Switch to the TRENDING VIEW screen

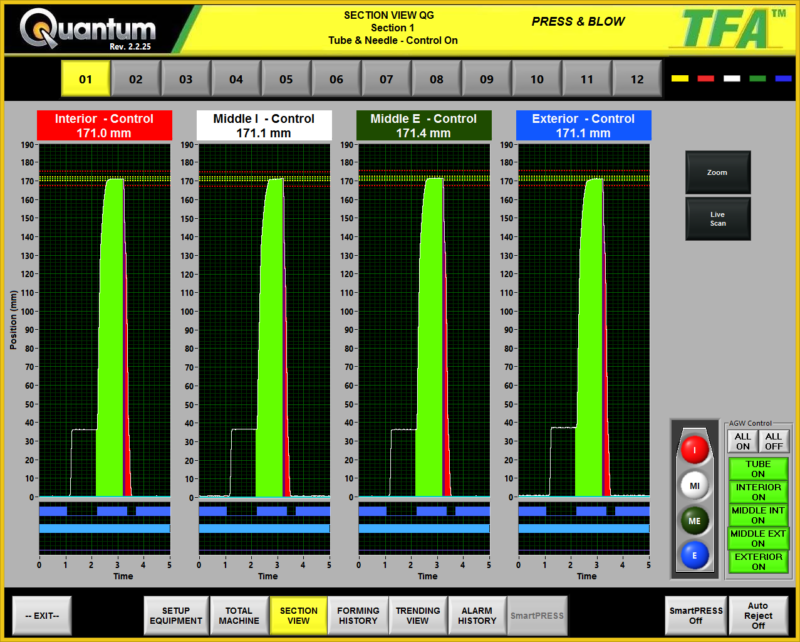click(418, 615)
